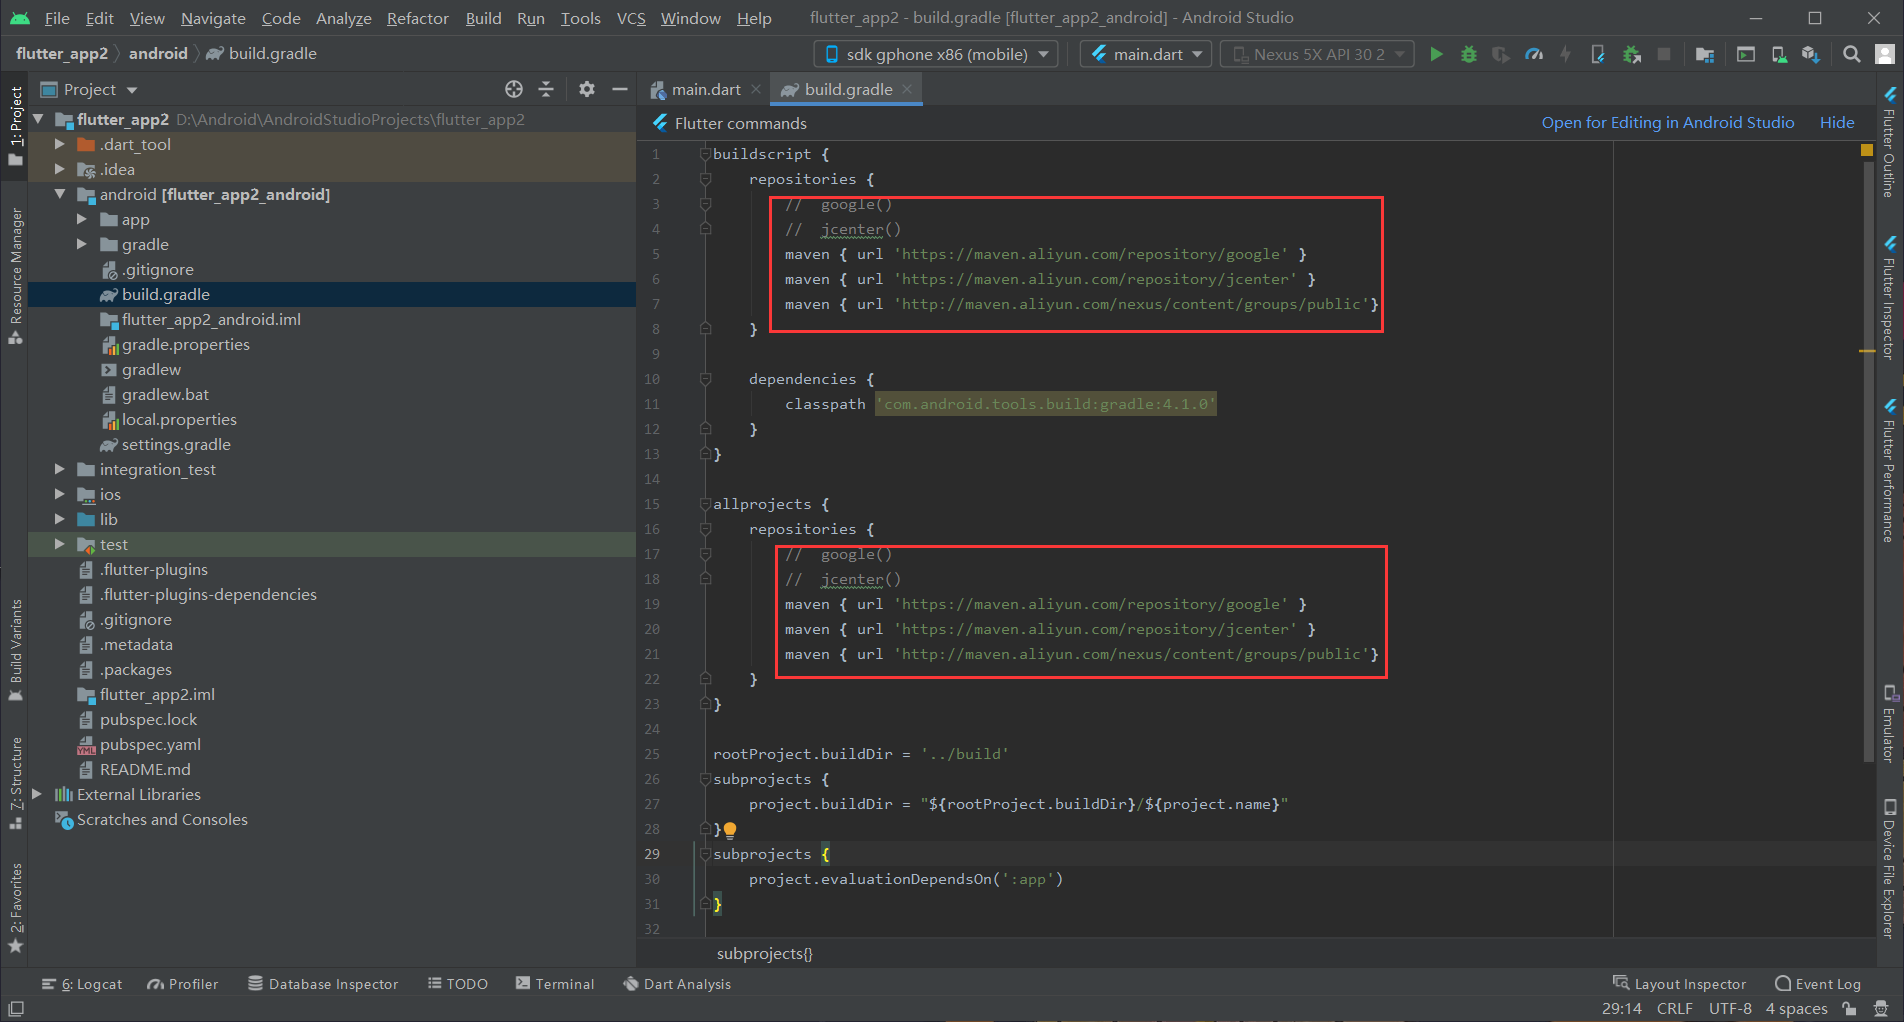Open Device File Explorer side panel
1904x1022 pixels.
pos(1889,868)
